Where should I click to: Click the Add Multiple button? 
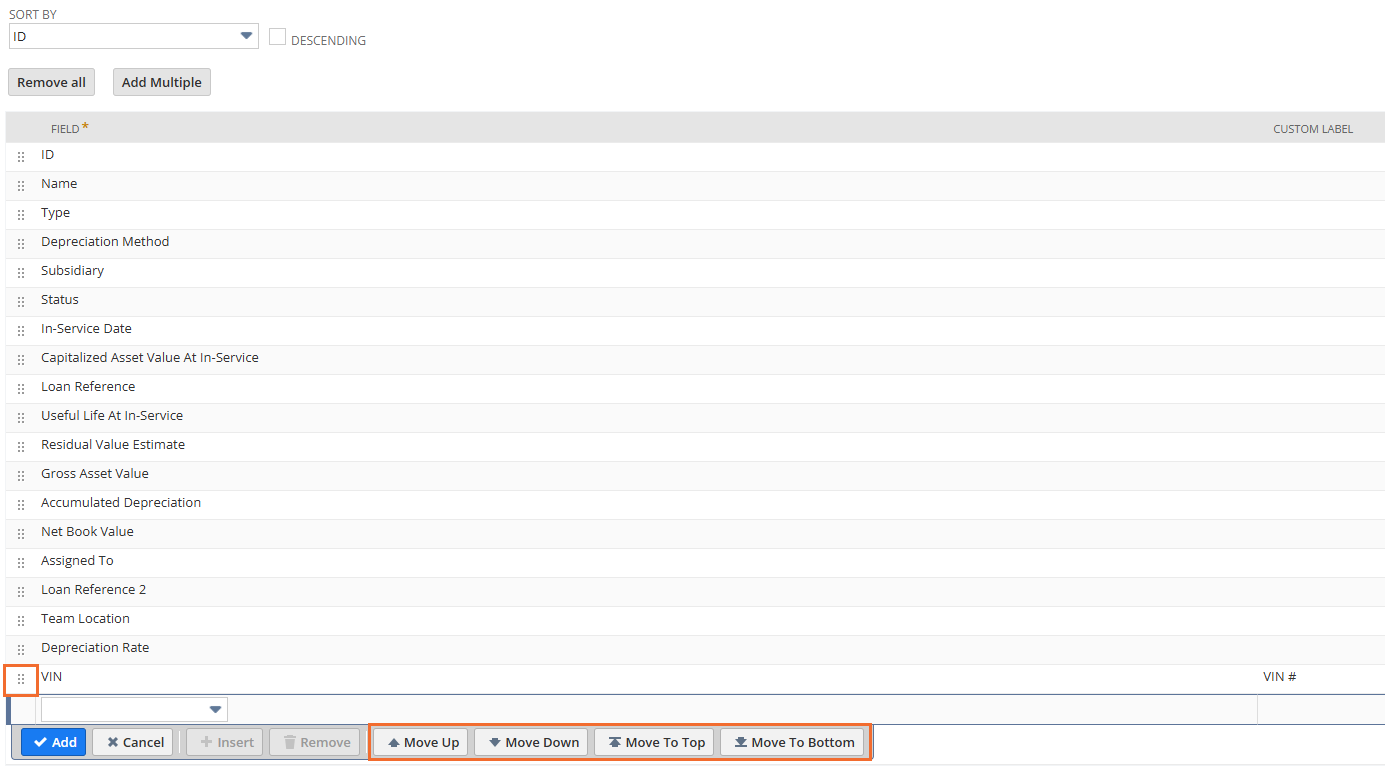tap(162, 82)
